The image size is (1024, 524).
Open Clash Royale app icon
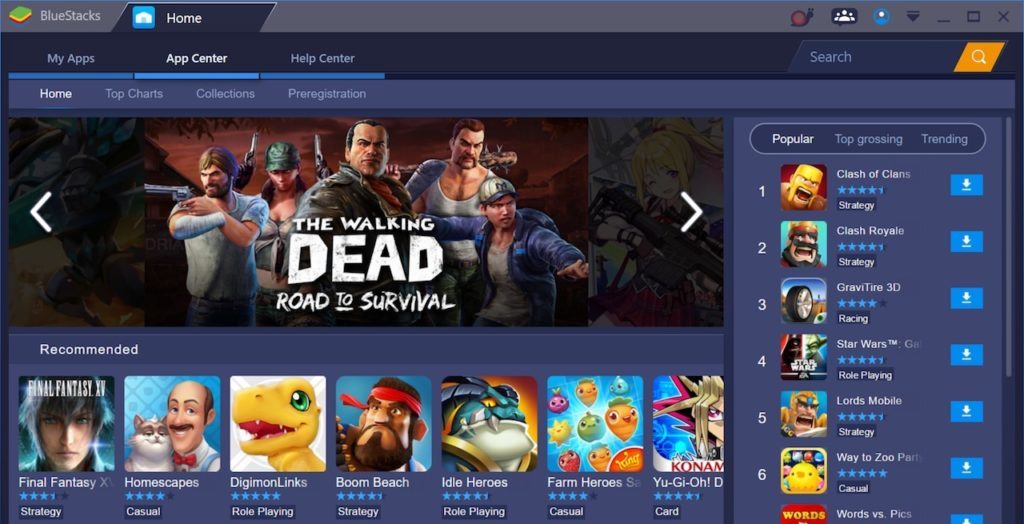(x=803, y=244)
